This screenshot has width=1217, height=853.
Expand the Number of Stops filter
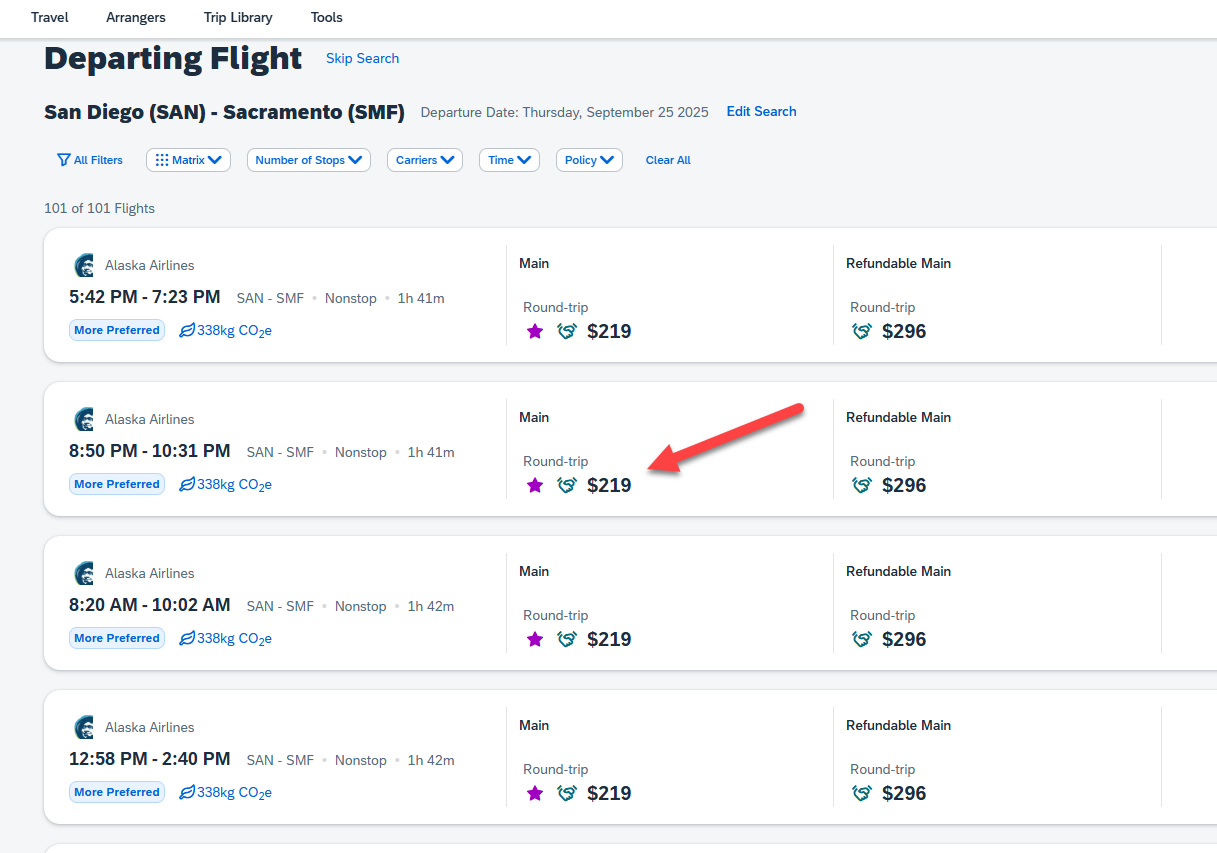tap(308, 160)
